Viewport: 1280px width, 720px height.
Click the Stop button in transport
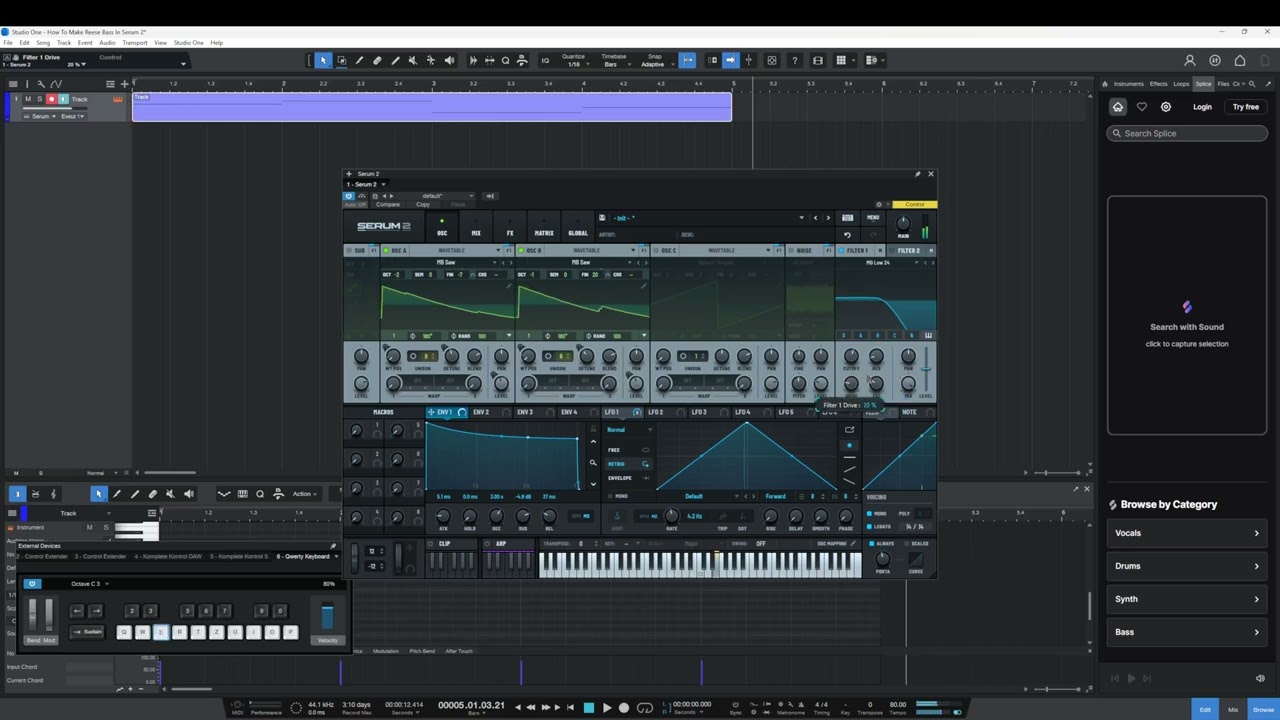(x=588, y=708)
